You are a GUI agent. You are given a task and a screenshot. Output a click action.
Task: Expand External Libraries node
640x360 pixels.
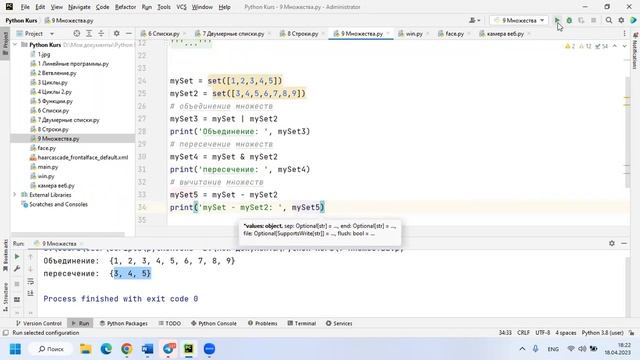15,195
